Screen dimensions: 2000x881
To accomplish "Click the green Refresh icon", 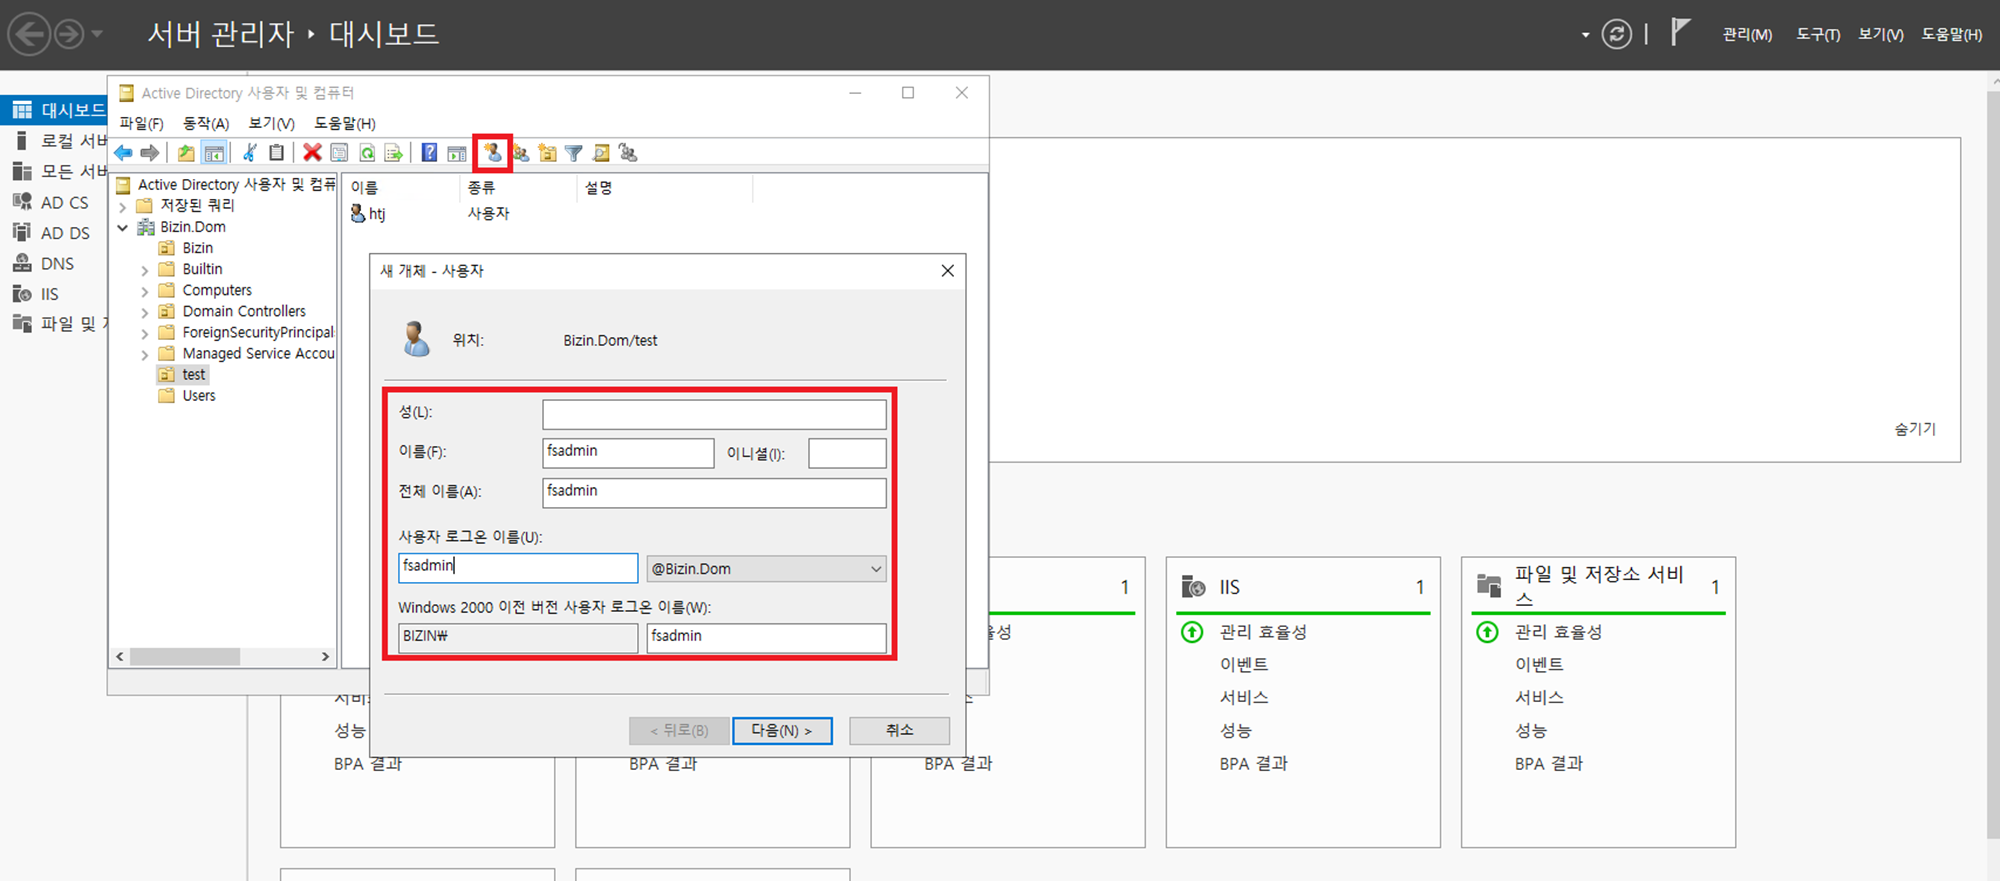I will (367, 153).
